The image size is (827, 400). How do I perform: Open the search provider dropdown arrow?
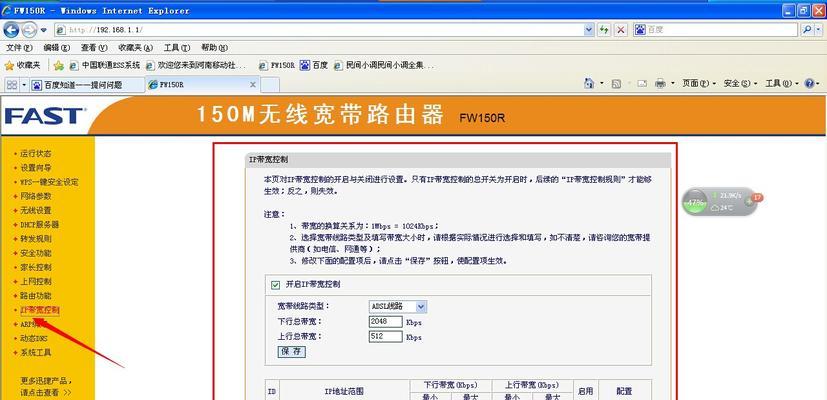click(x=820, y=30)
